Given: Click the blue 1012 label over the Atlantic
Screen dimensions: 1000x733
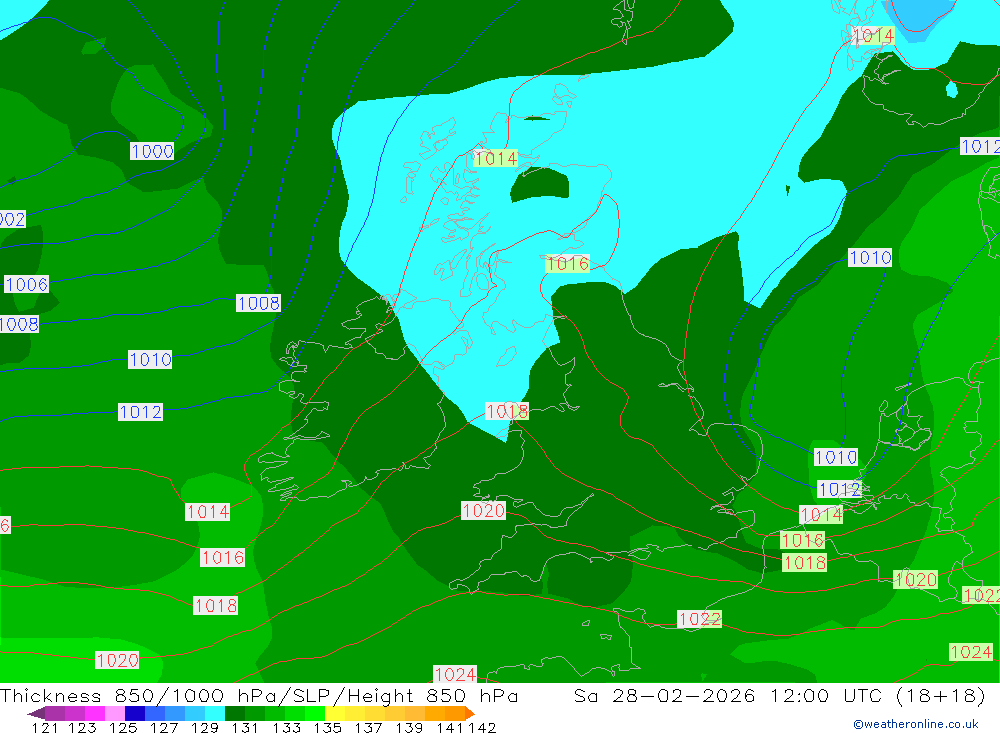Looking at the screenshot, I should tap(140, 411).
